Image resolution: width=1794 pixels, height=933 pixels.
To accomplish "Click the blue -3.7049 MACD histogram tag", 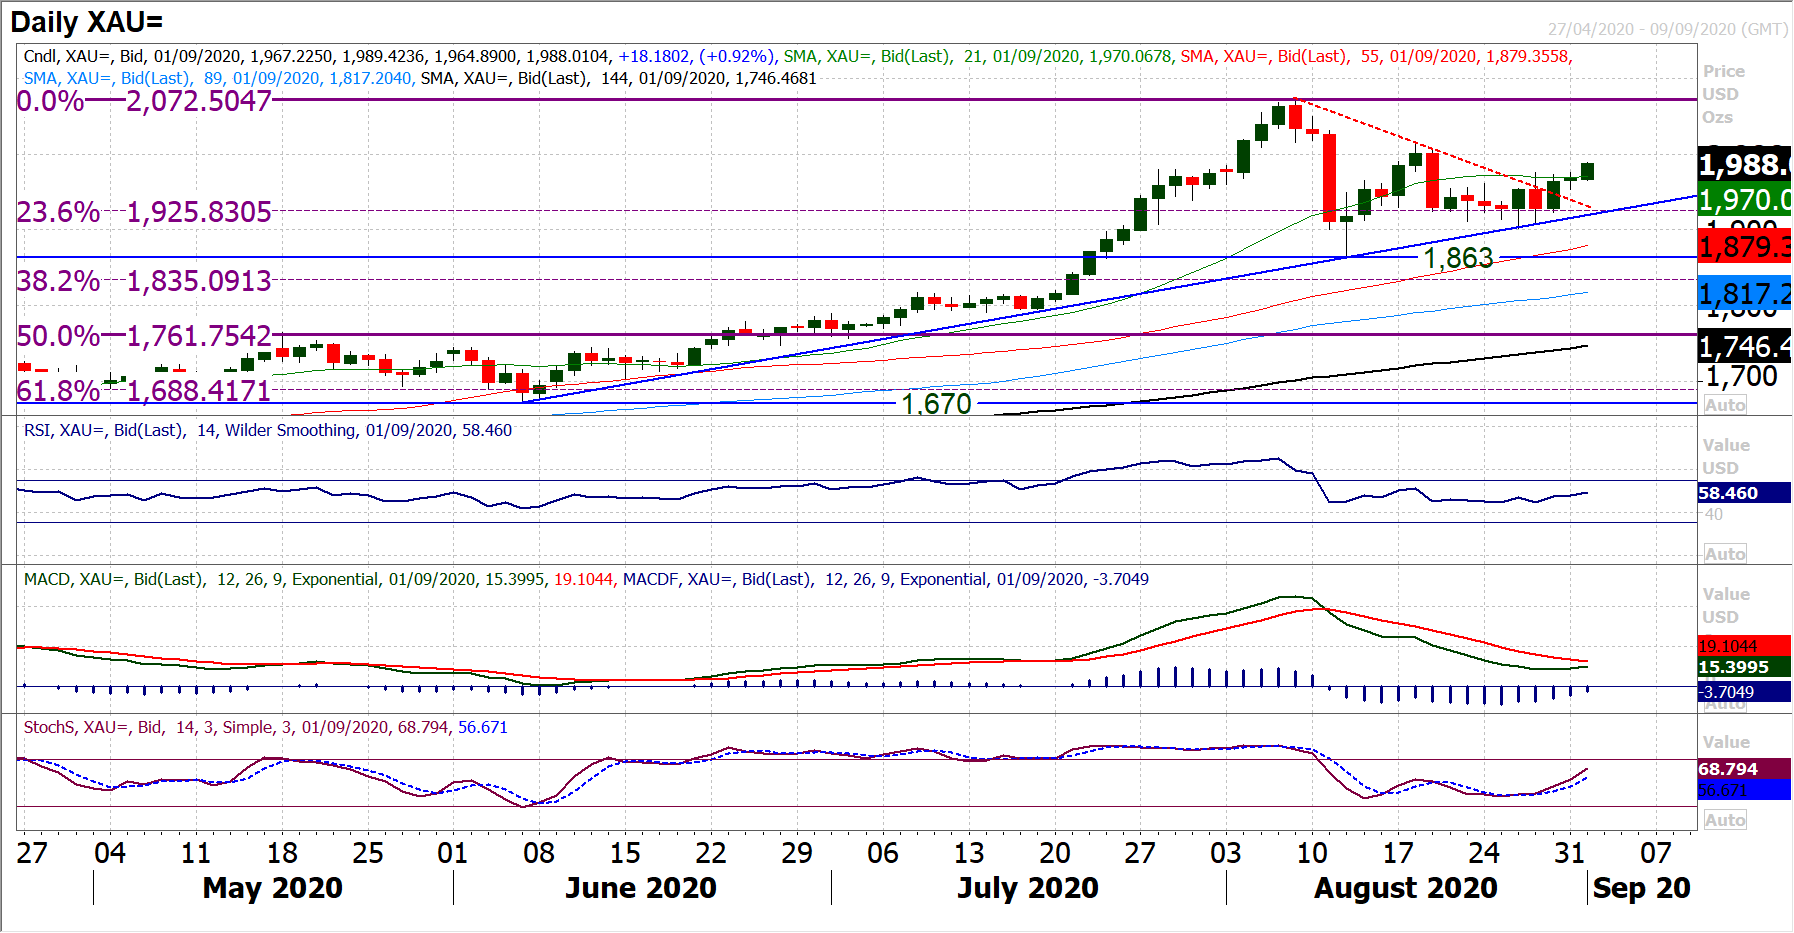I will [1744, 692].
